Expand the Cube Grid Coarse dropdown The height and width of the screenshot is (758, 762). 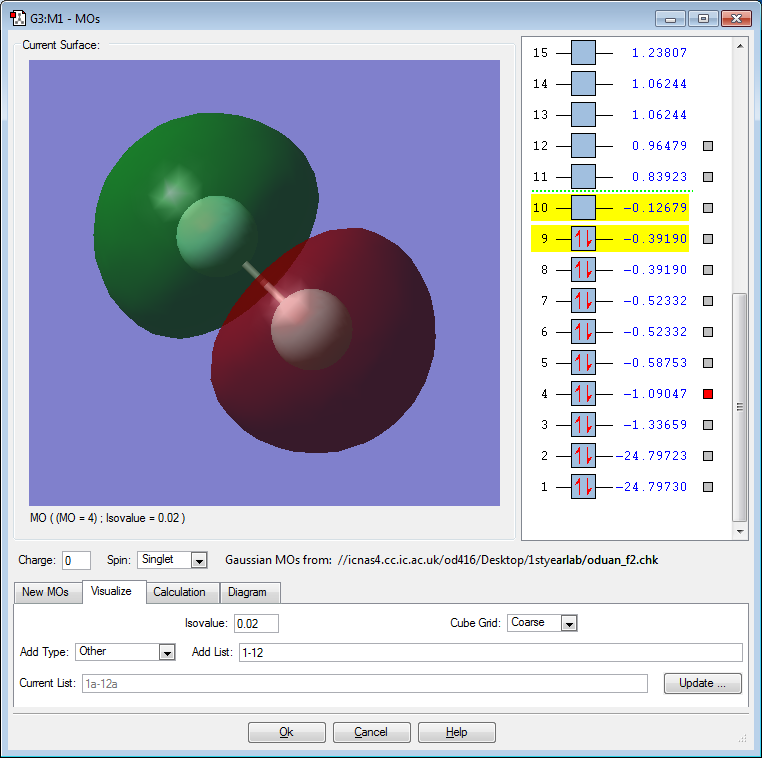pos(569,623)
